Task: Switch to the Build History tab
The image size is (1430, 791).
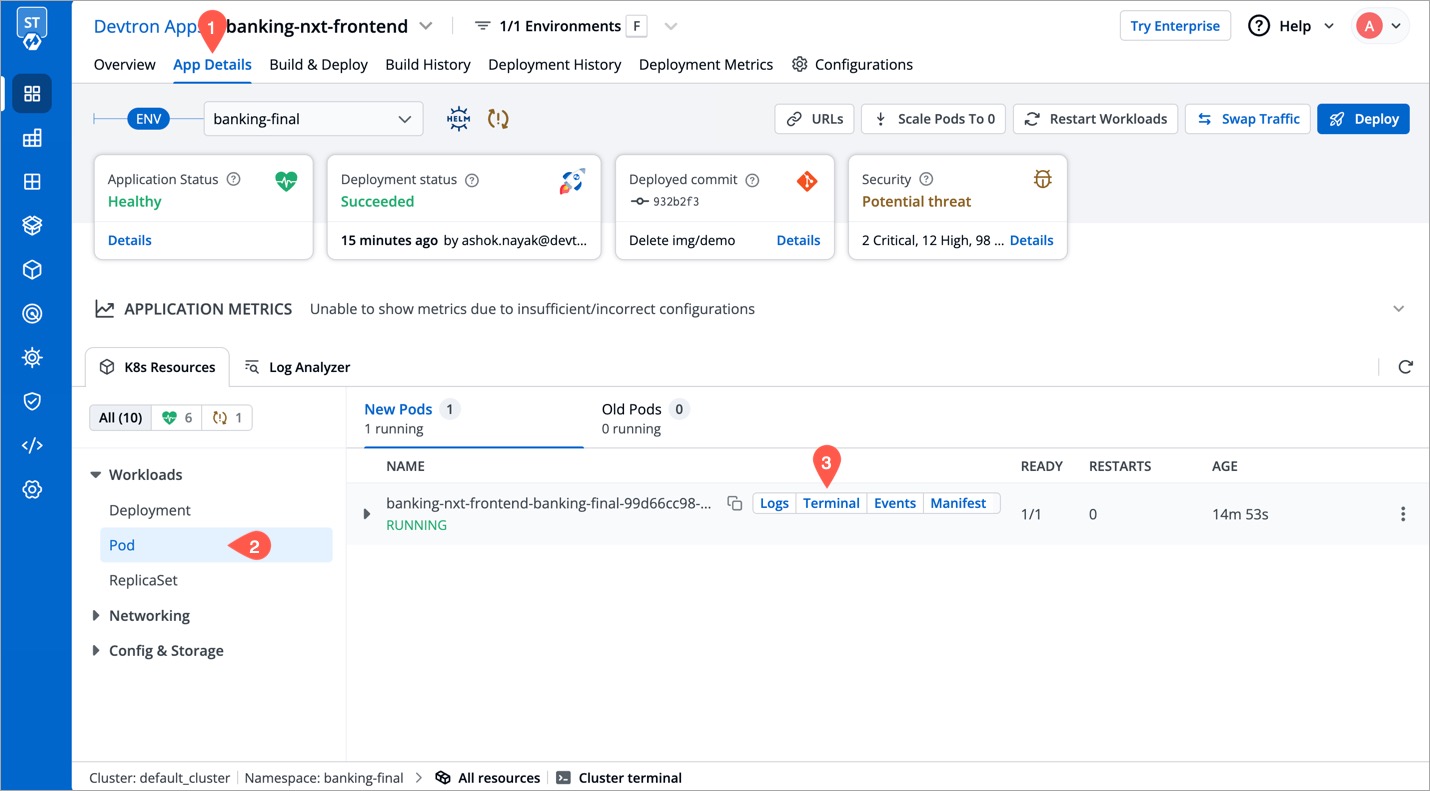Action: click(427, 65)
